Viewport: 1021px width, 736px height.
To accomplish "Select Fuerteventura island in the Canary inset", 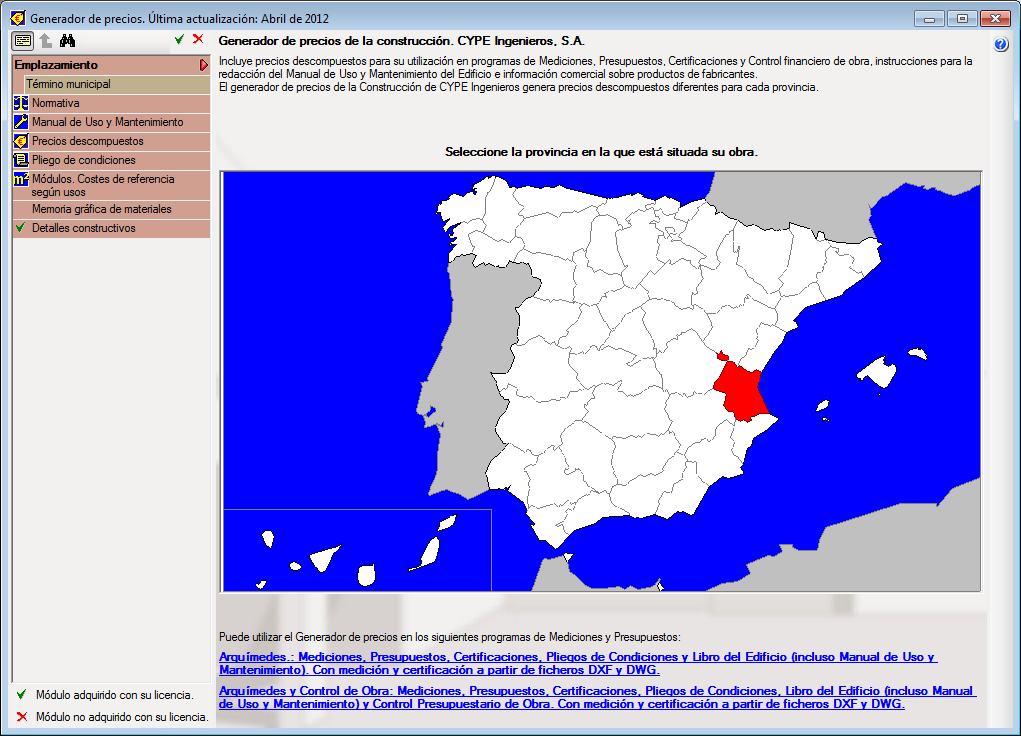I will click(429, 554).
